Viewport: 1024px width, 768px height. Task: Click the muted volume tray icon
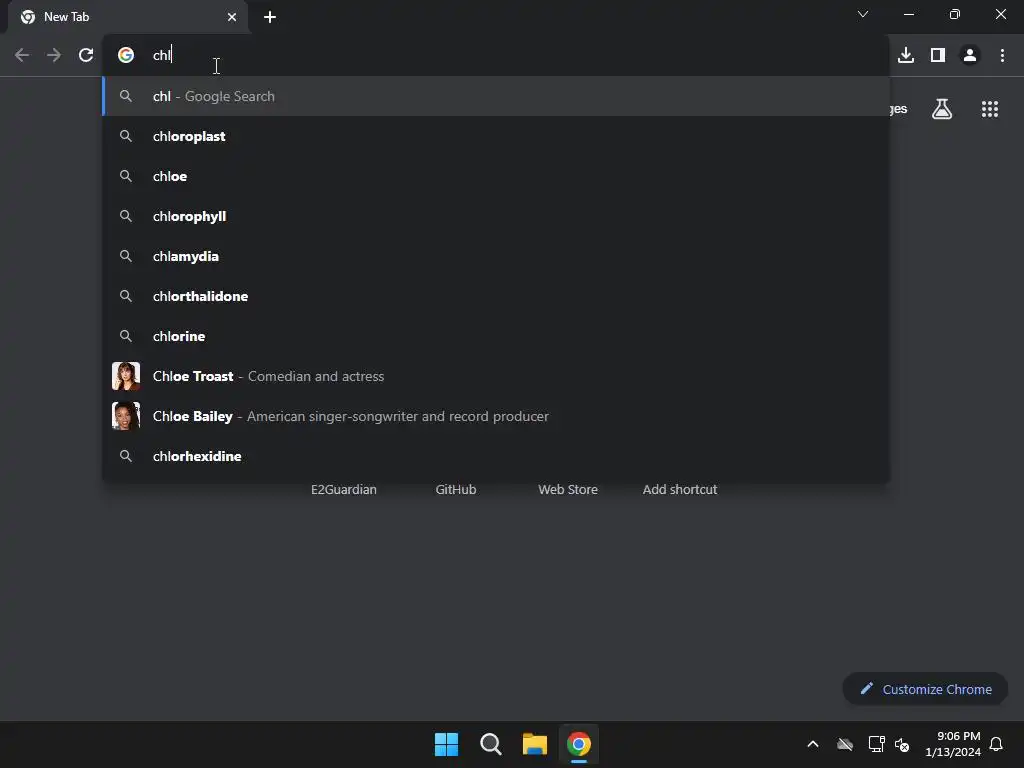click(x=902, y=744)
